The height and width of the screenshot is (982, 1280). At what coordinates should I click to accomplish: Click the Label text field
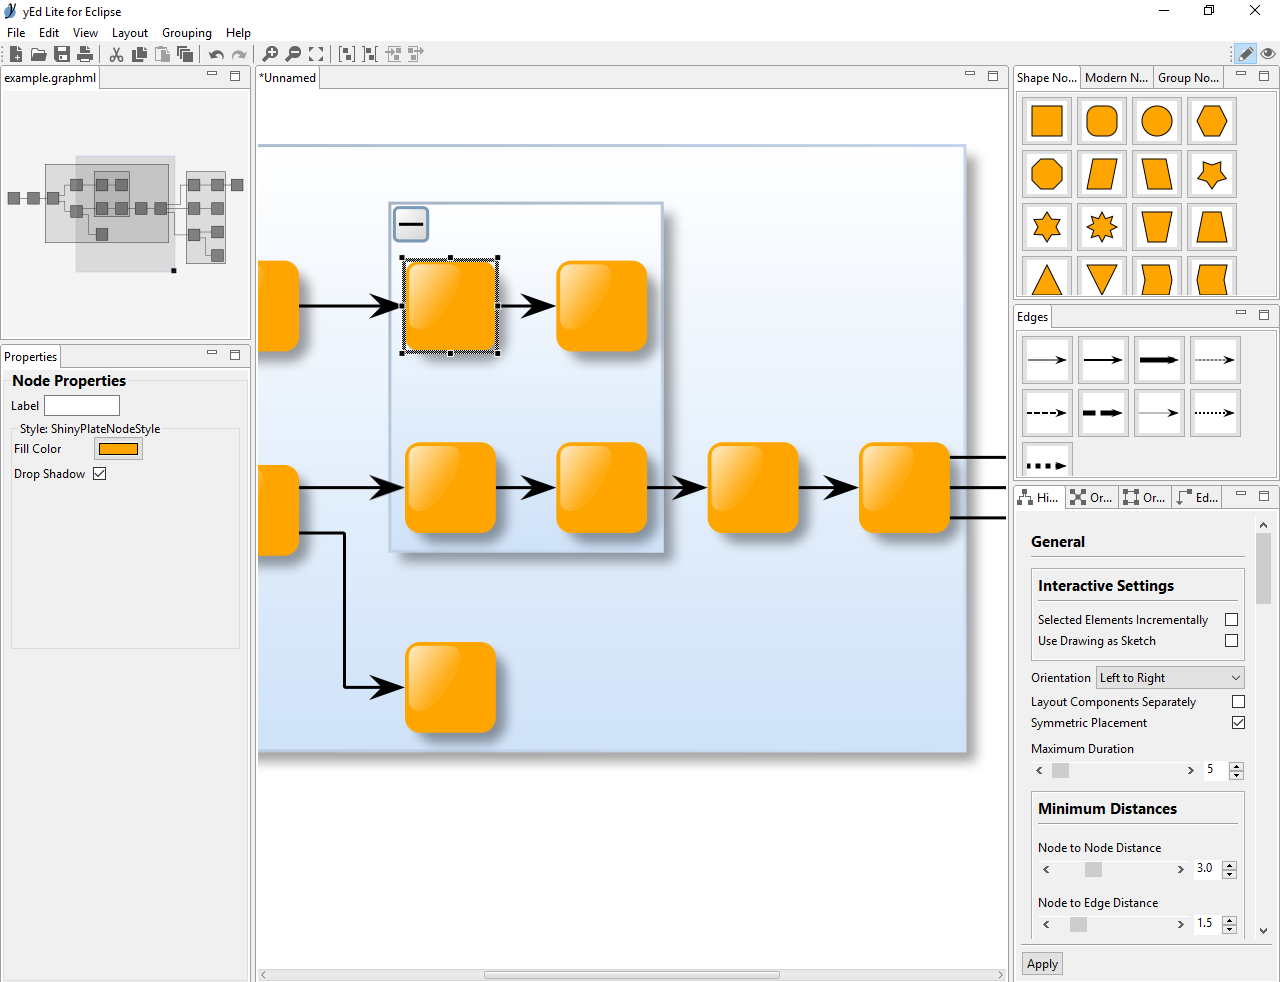click(x=82, y=406)
